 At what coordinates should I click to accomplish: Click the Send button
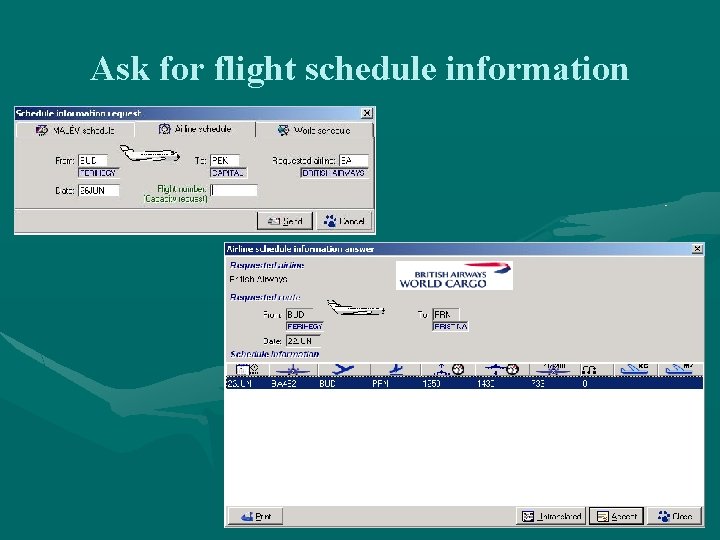pyautogui.click(x=285, y=221)
